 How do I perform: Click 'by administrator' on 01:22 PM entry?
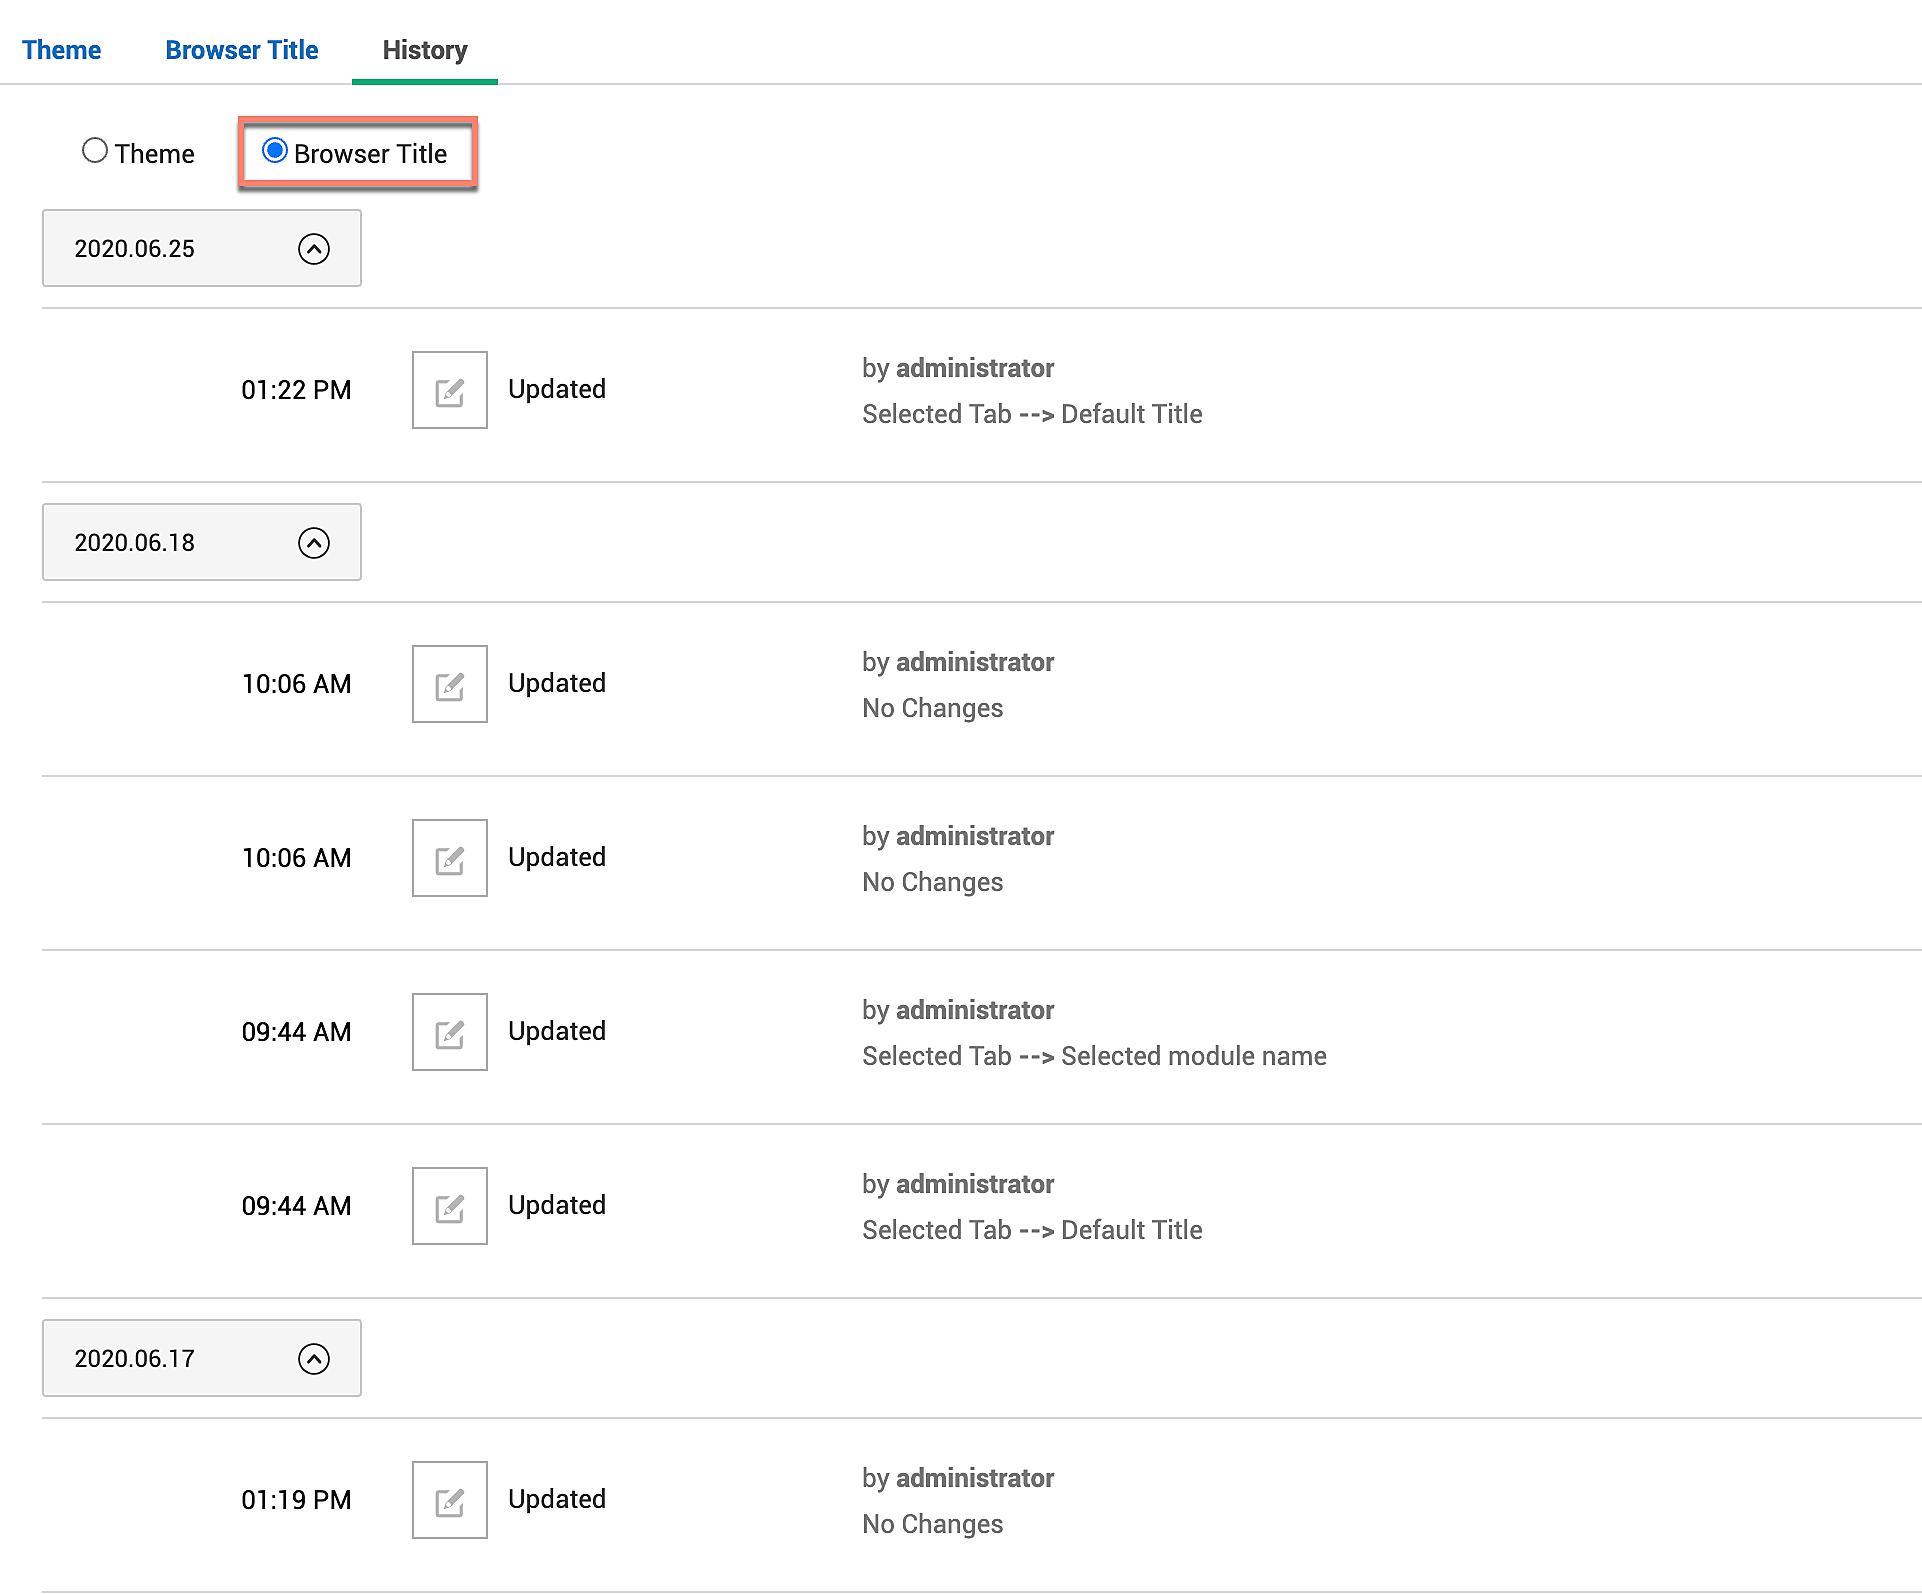[958, 368]
